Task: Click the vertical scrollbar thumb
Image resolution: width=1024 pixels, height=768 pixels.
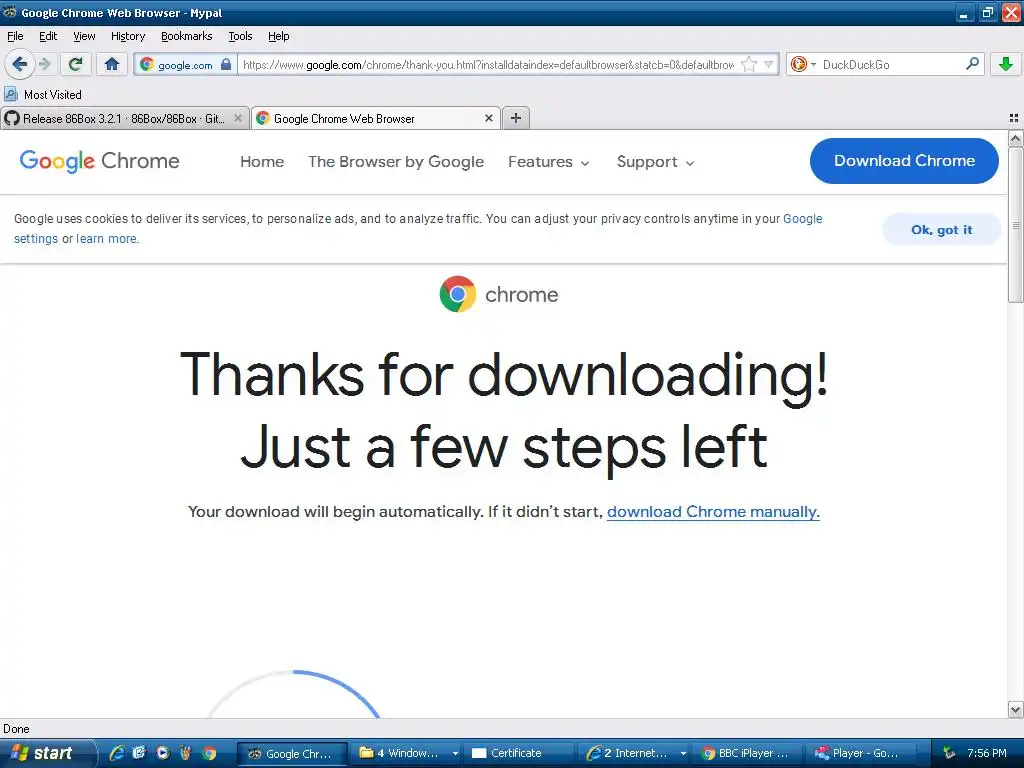Action: [x=1016, y=225]
